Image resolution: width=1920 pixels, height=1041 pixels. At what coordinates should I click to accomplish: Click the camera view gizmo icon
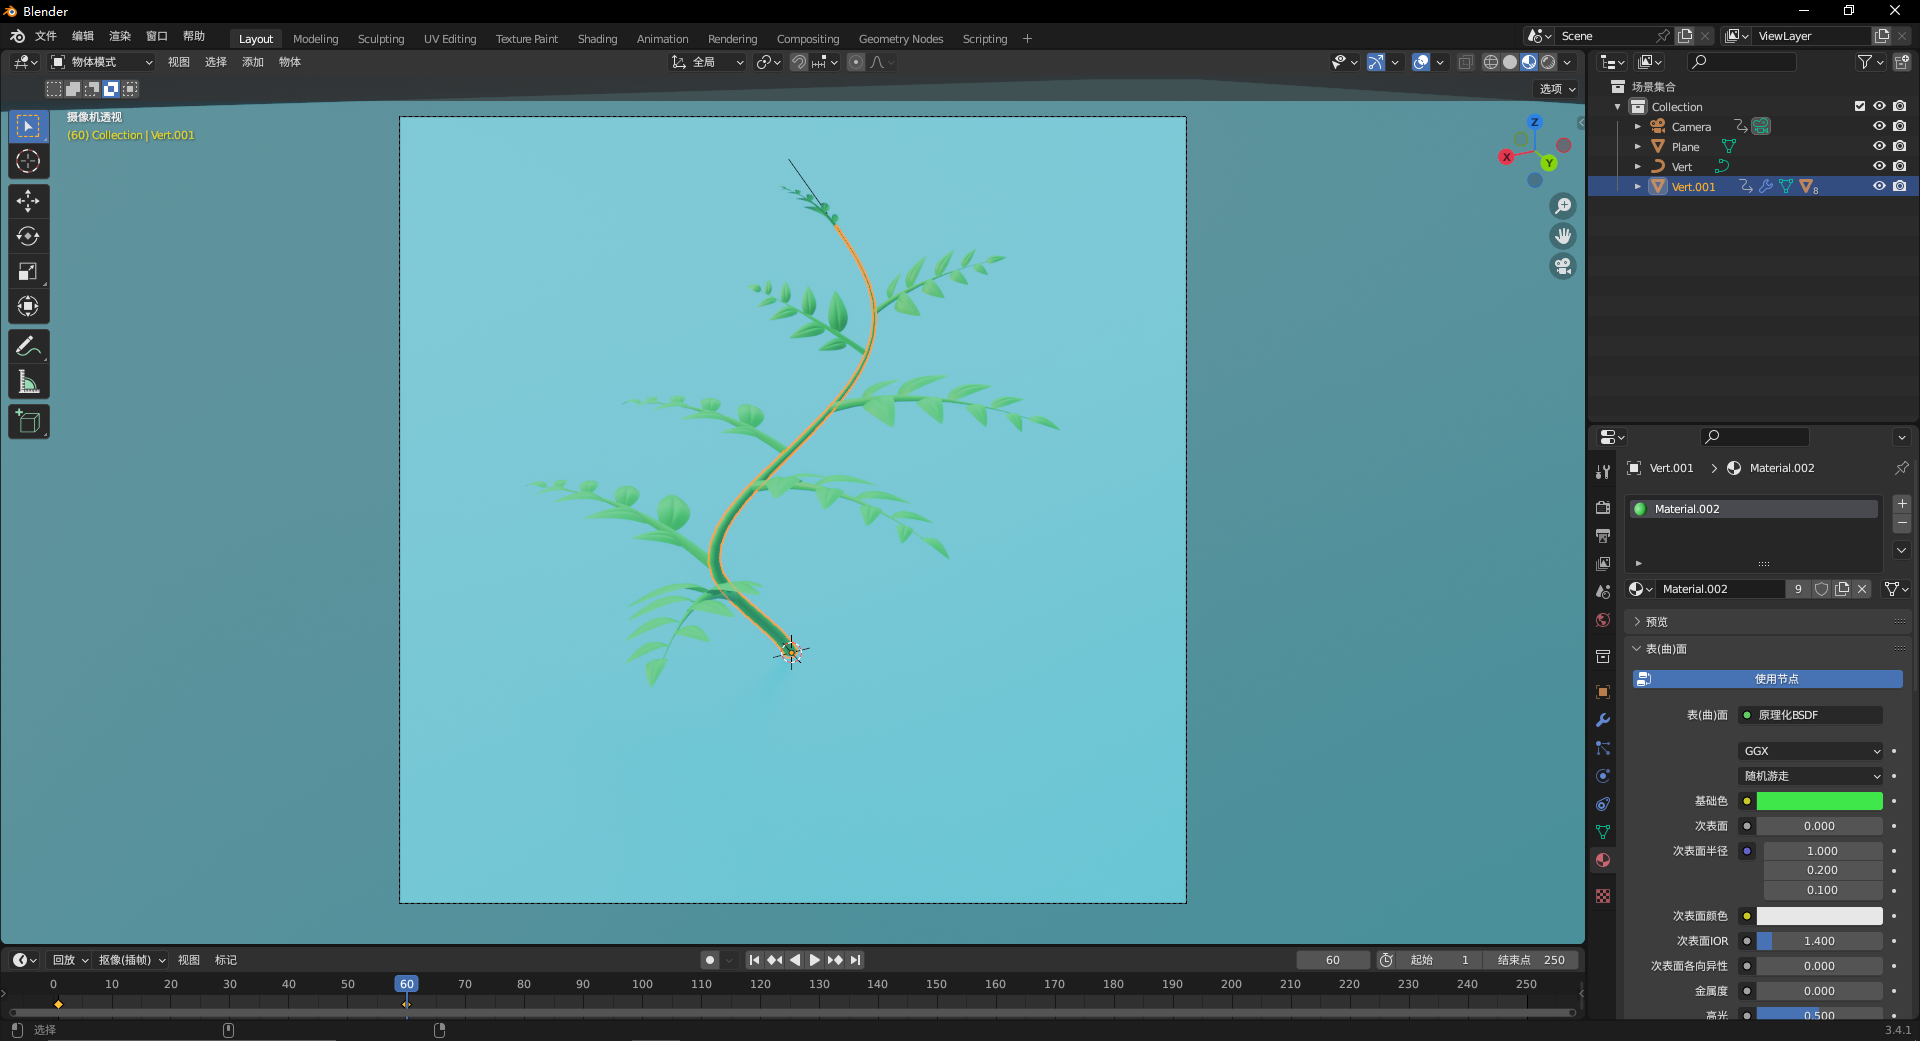(x=1562, y=266)
